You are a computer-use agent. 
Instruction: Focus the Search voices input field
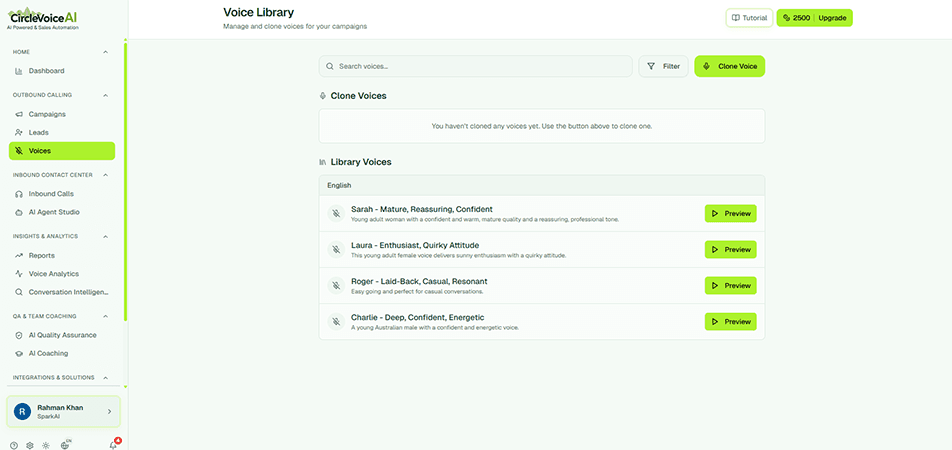tap(475, 66)
